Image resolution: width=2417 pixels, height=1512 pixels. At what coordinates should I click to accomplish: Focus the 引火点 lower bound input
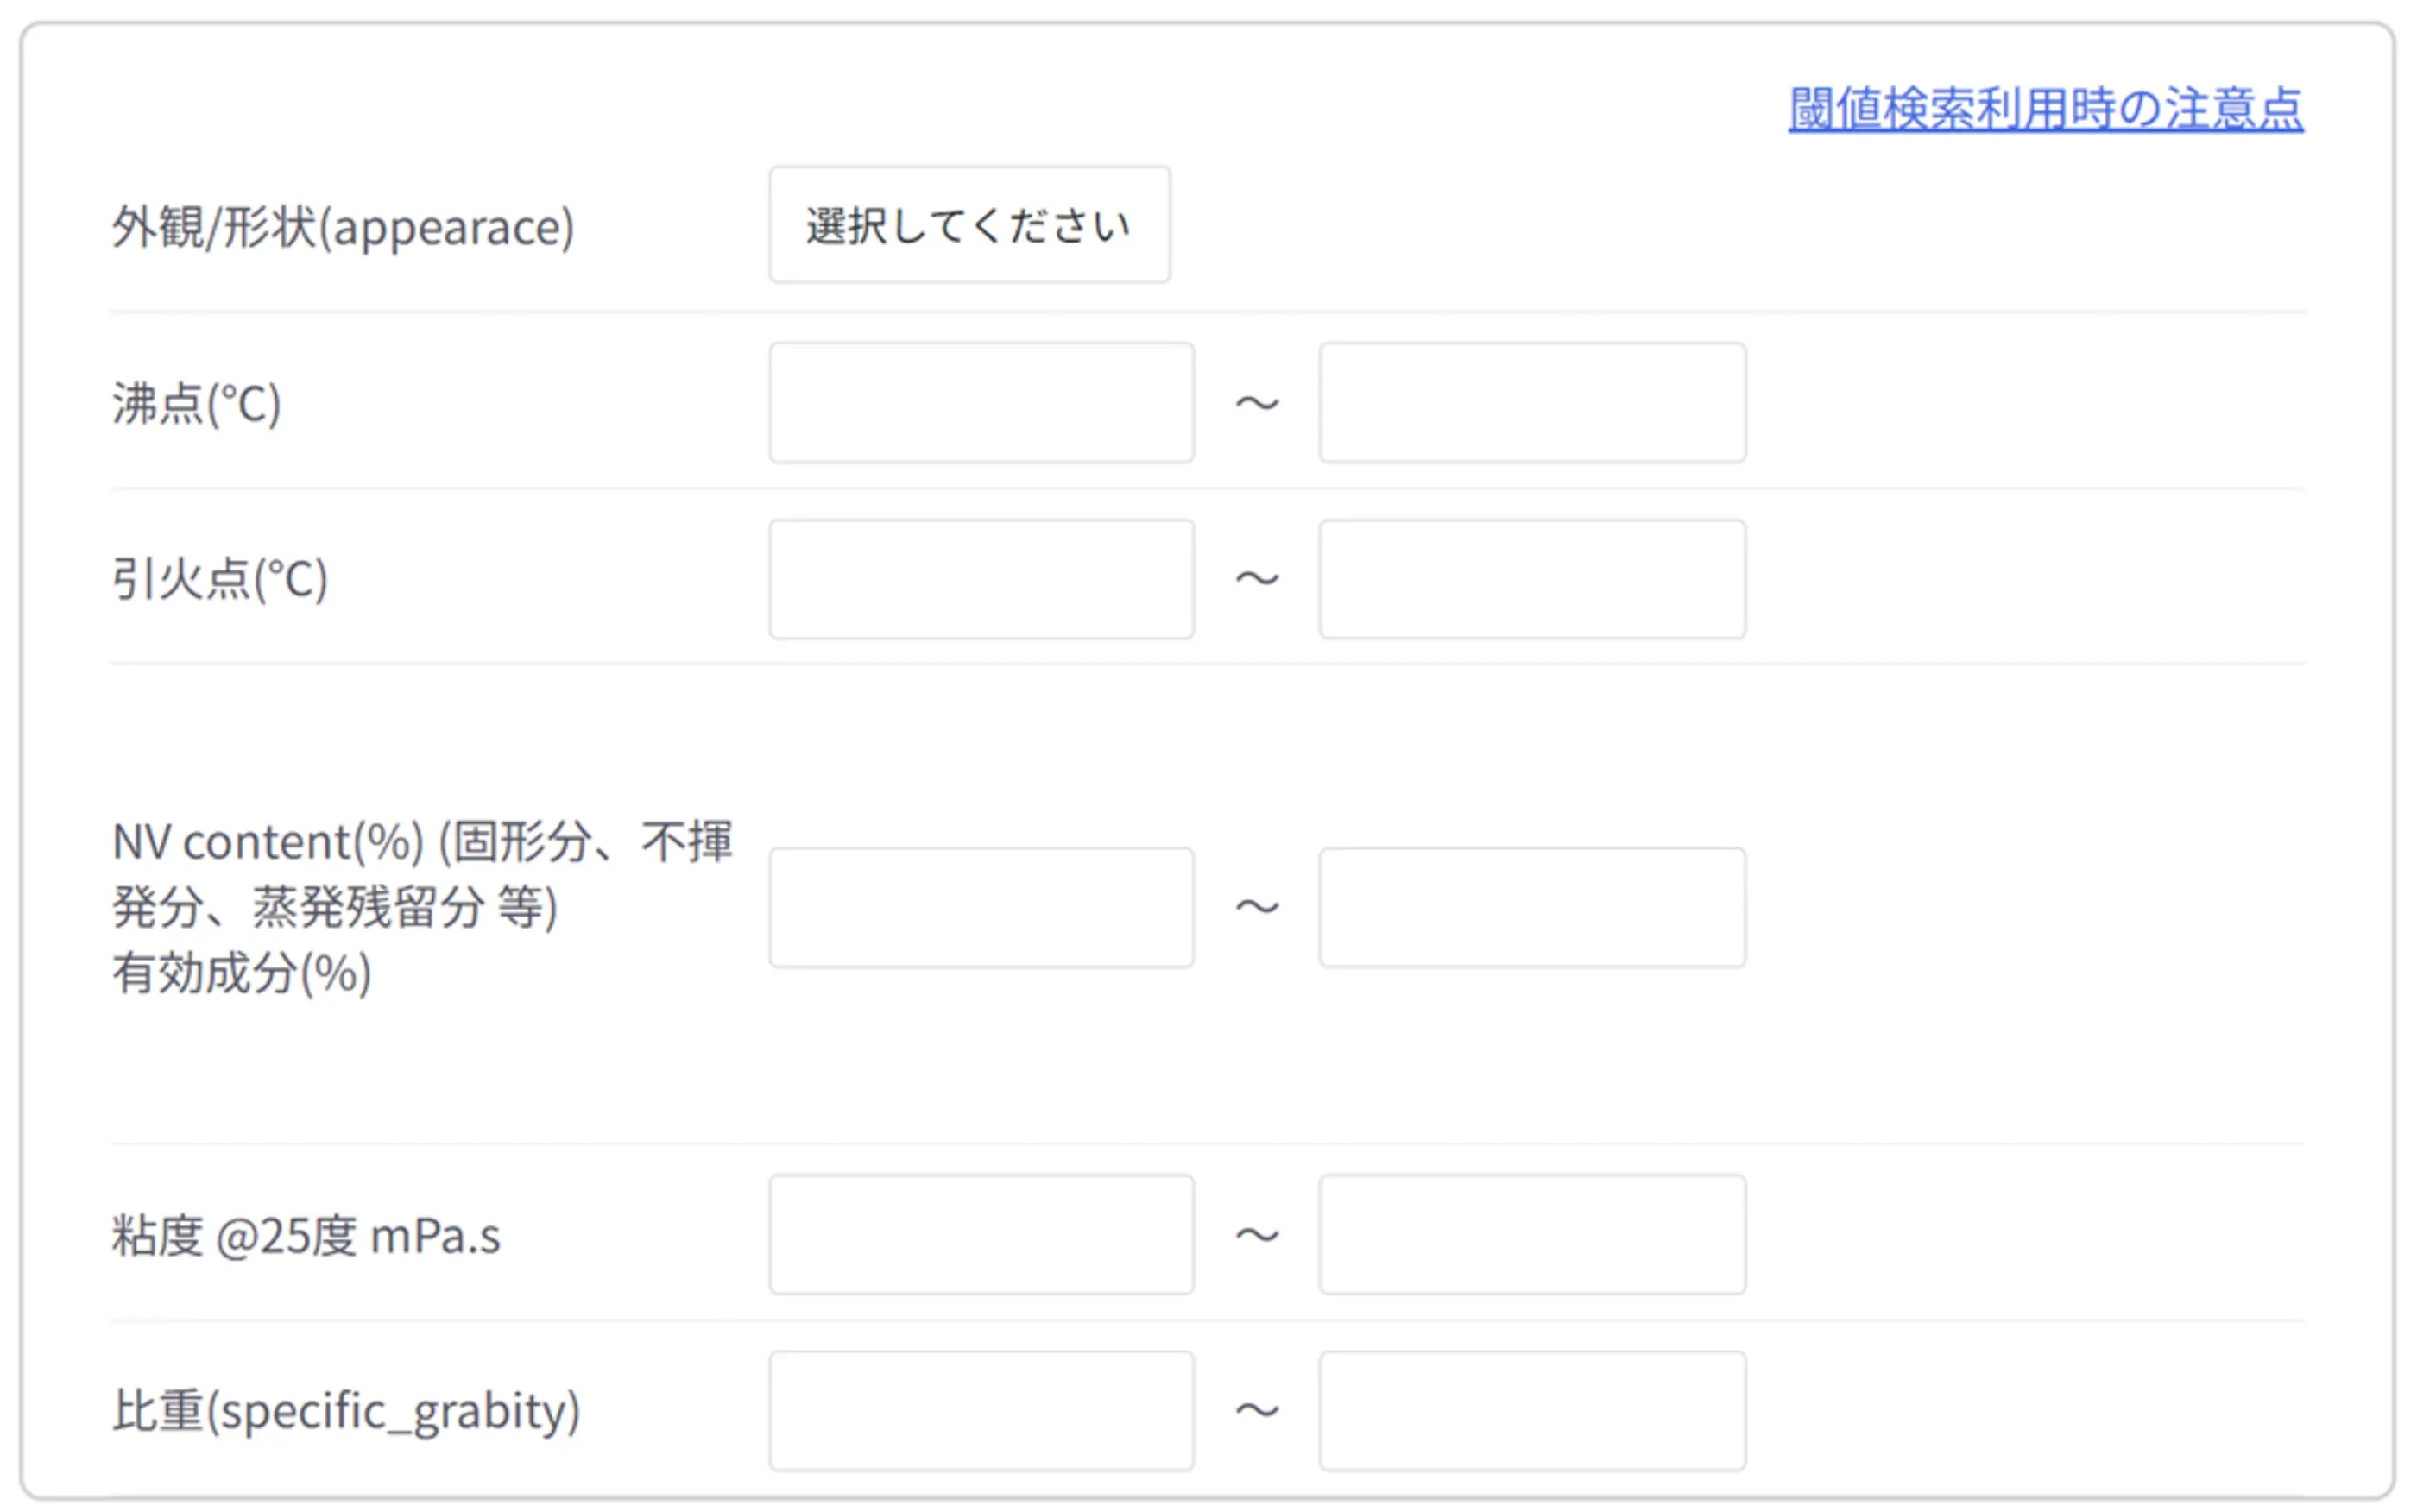[x=981, y=579]
